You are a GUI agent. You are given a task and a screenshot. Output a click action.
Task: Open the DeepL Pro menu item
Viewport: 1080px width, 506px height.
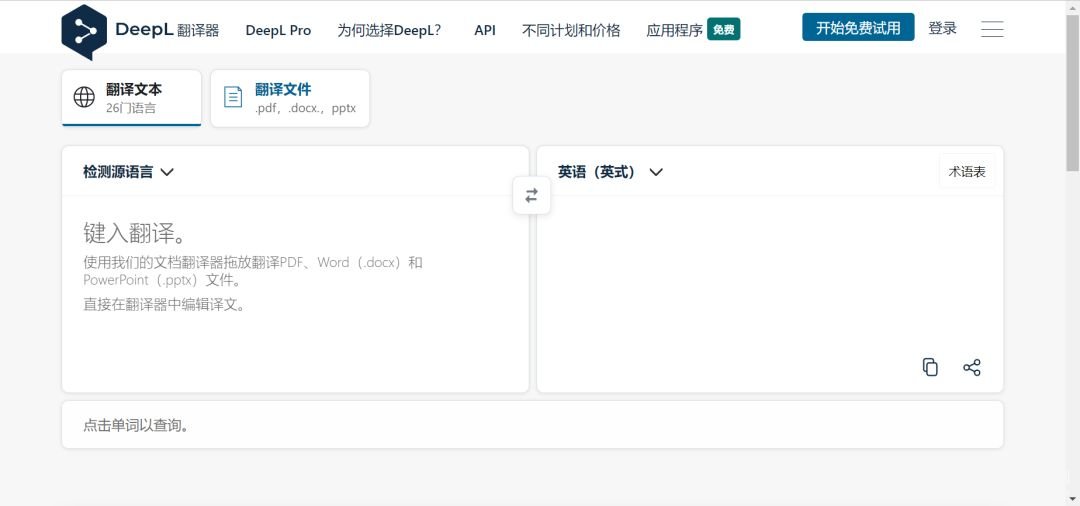click(x=278, y=30)
